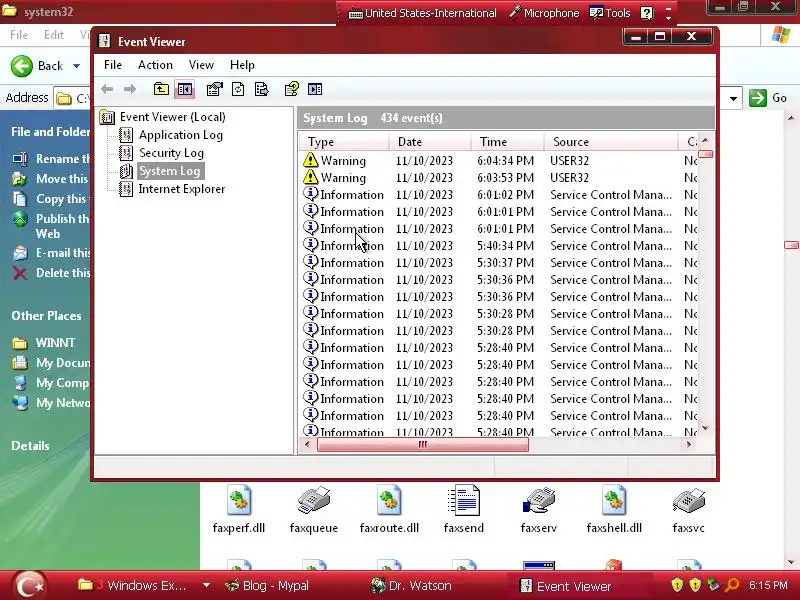Sort events by the Date column header
This screenshot has height=600, width=800.
click(x=430, y=141)
